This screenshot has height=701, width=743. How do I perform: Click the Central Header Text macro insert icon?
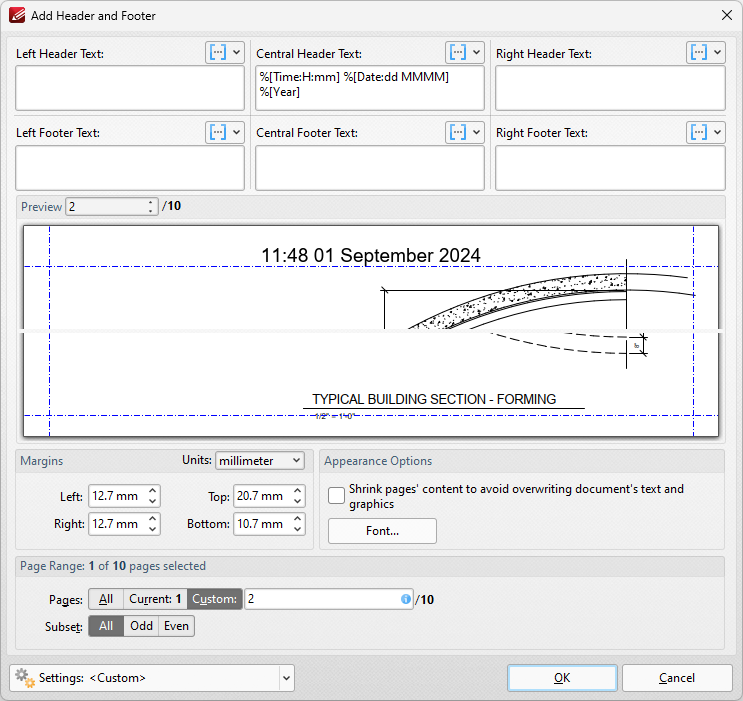click(458, 52)
